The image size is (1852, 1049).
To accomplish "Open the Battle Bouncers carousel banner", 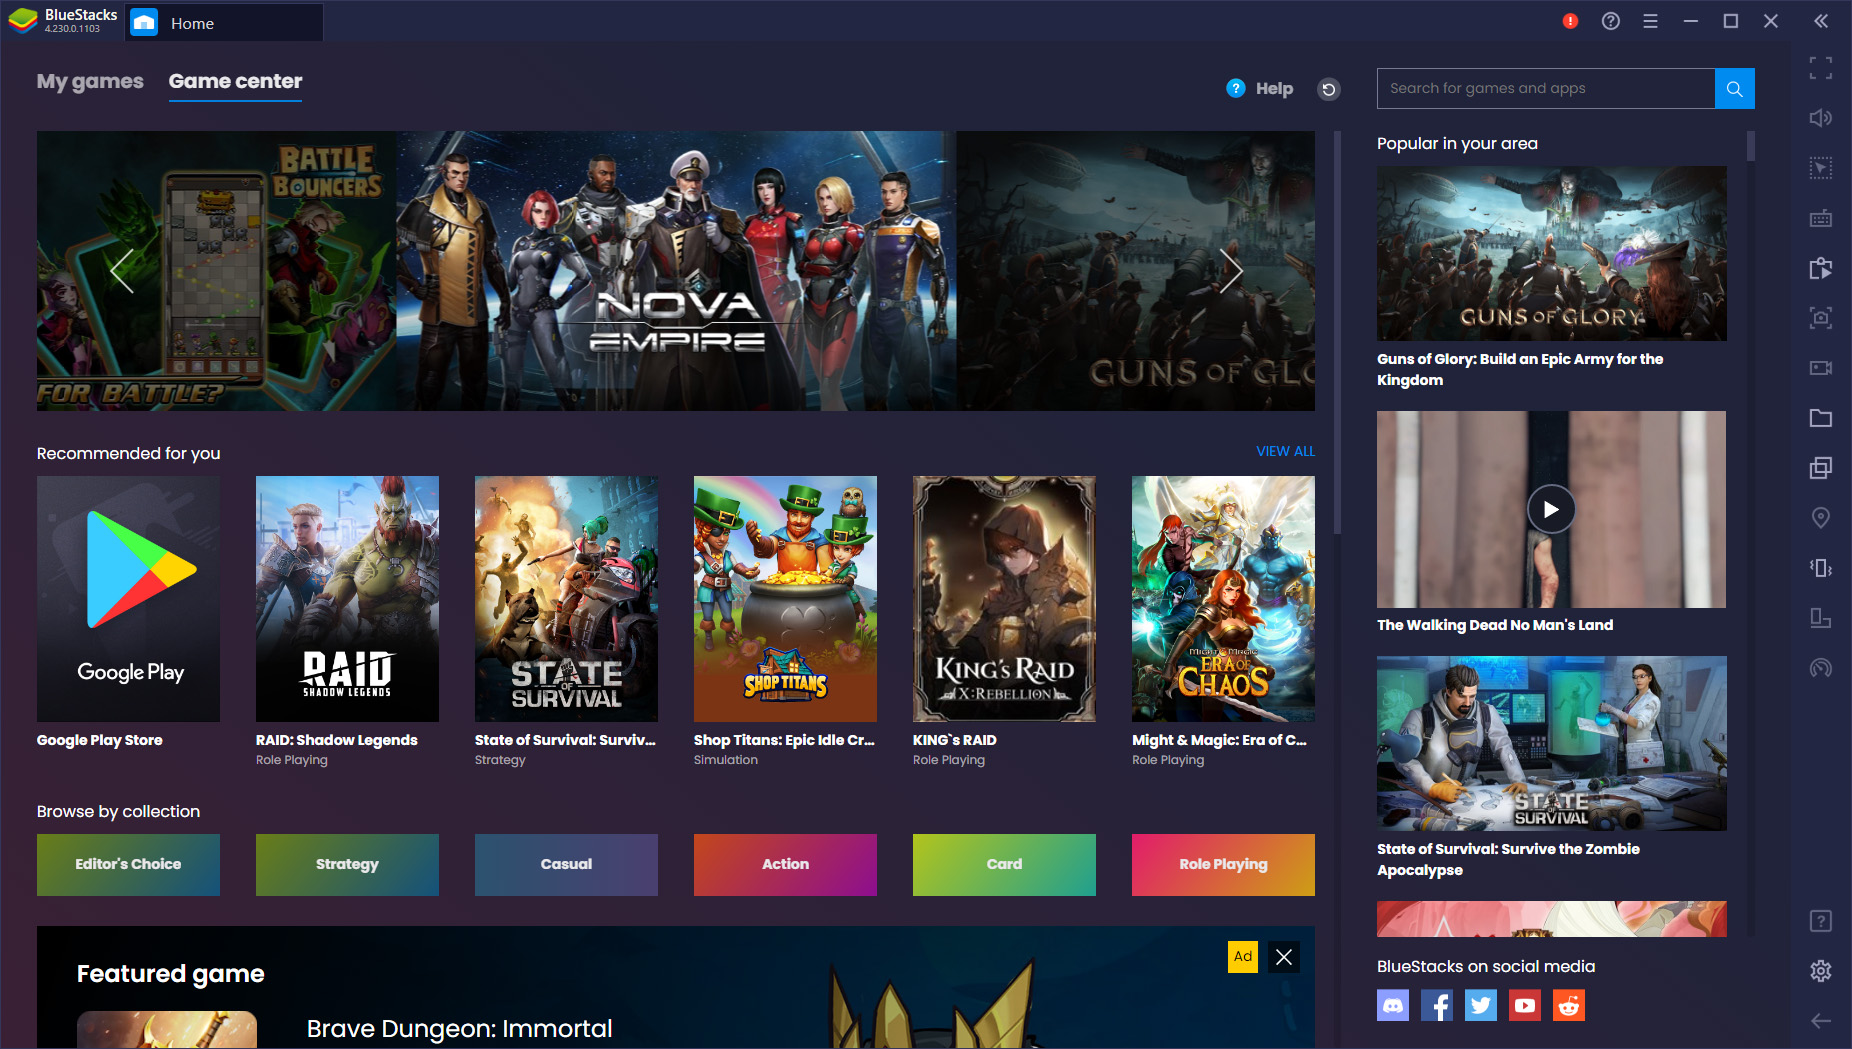I will coord(216,270).
